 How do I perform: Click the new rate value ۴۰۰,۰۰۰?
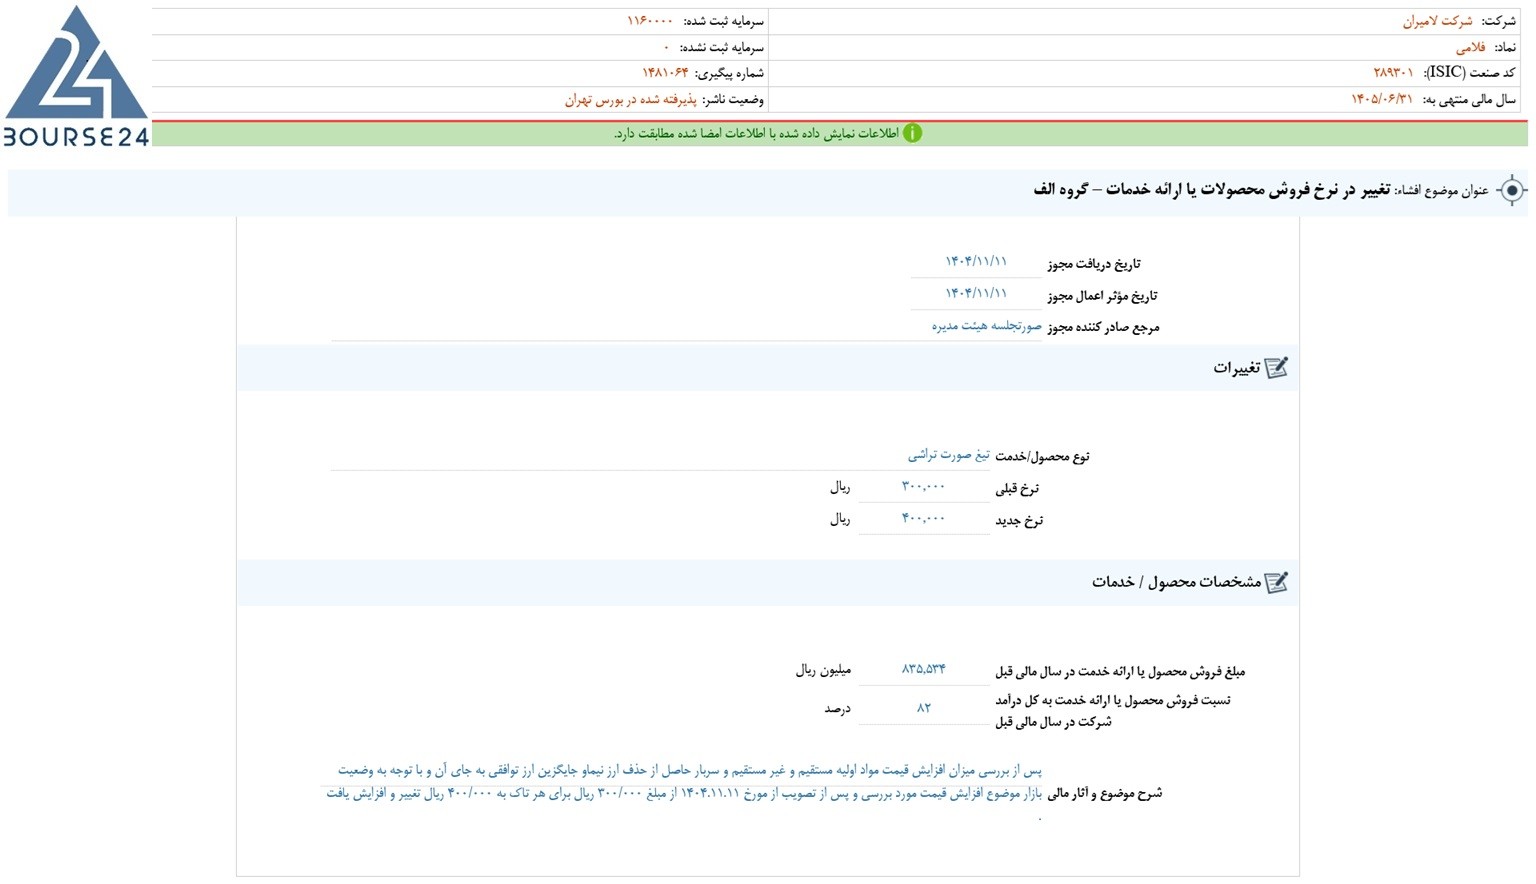(x=923, y=519)
